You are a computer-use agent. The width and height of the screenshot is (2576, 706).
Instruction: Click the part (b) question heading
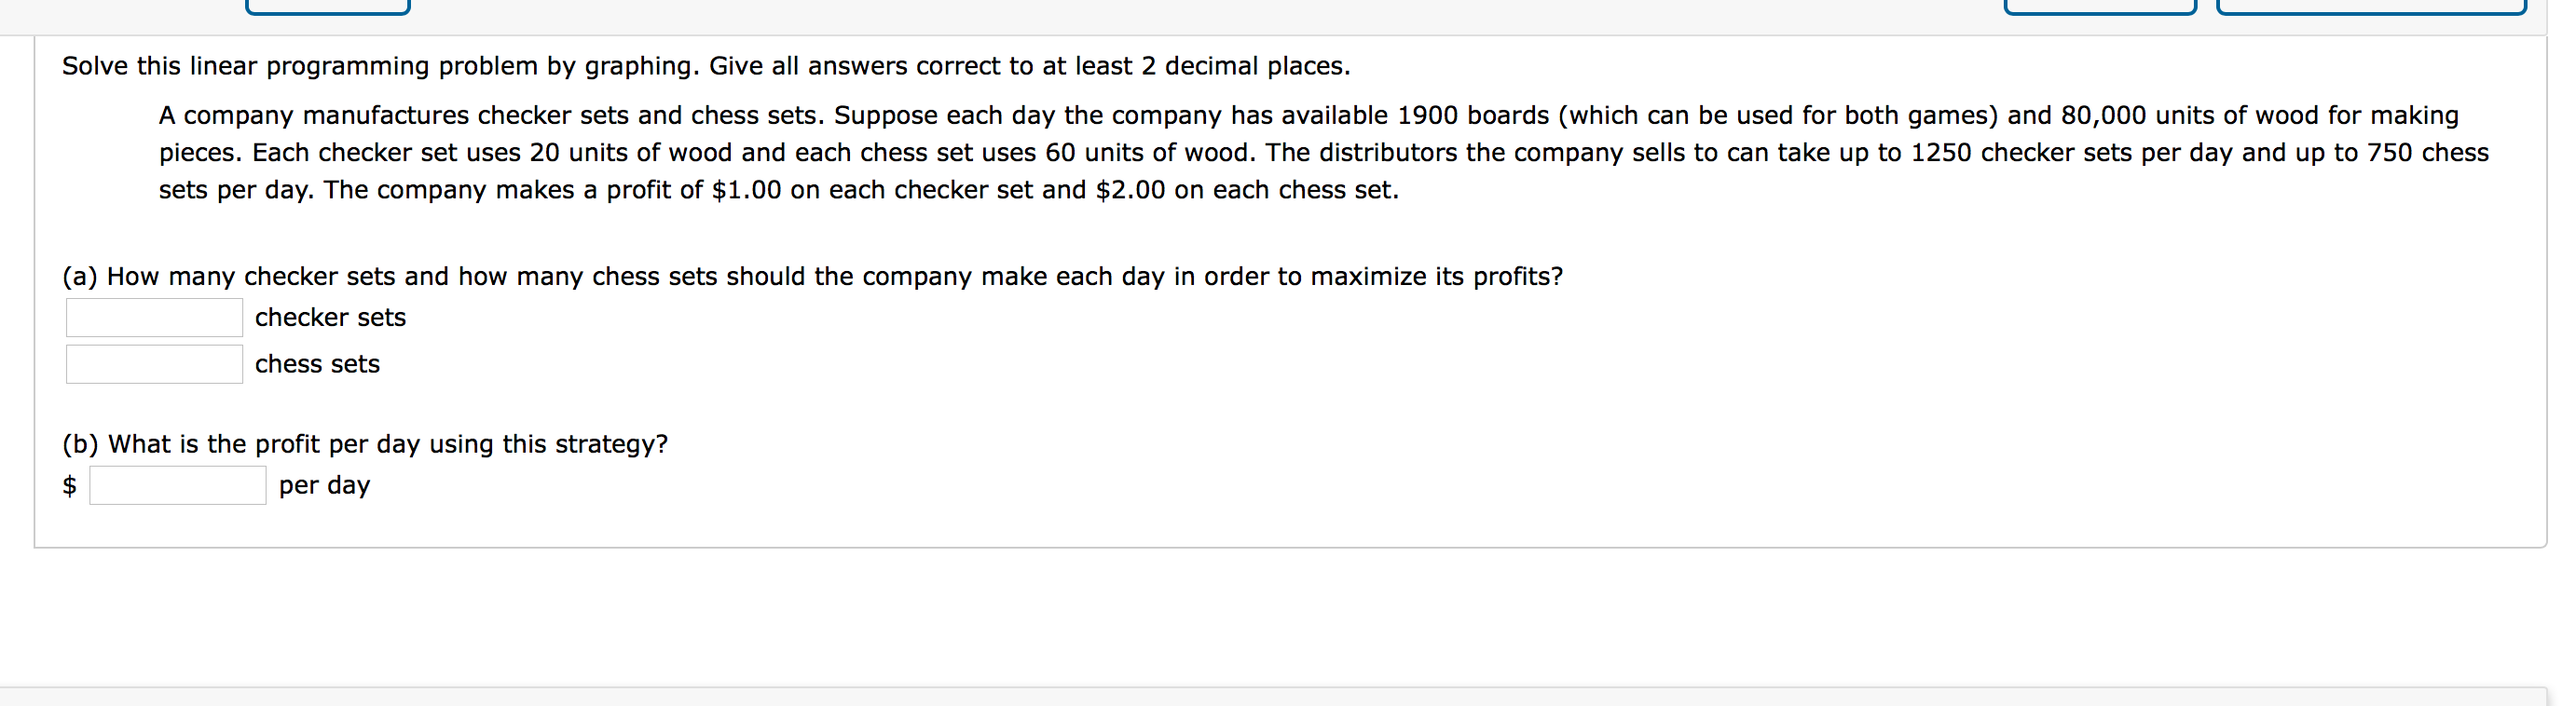click(366, 443)
